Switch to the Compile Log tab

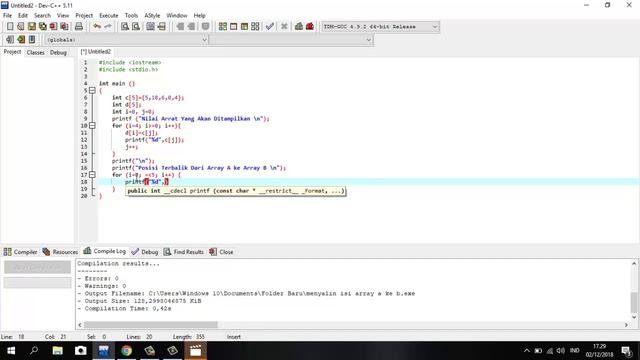click(105, 251)
